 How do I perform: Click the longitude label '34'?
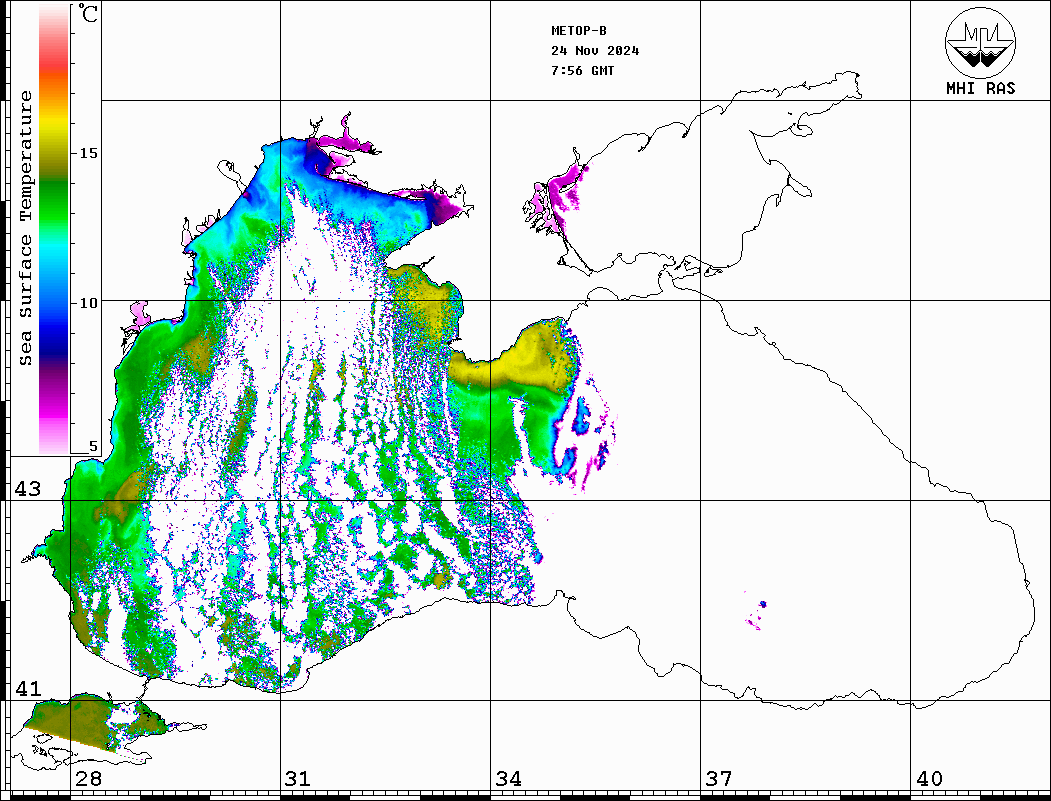click(508, 778)
